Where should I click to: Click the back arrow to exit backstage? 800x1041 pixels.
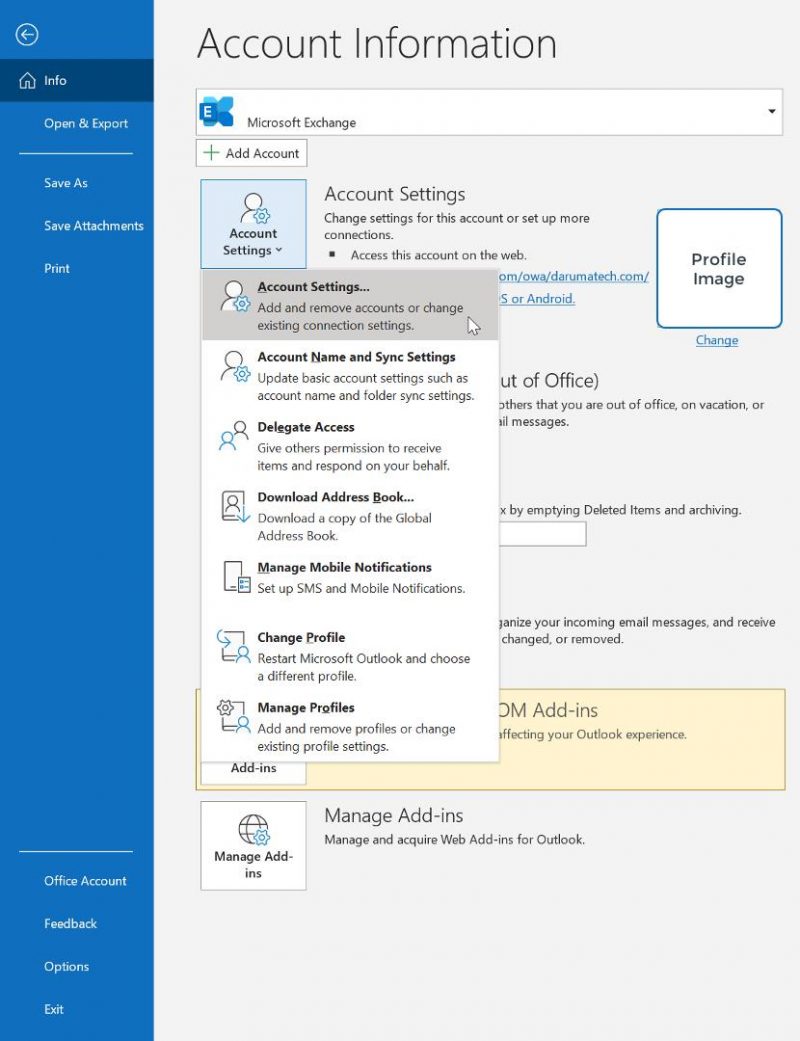(x=26, y=34)
